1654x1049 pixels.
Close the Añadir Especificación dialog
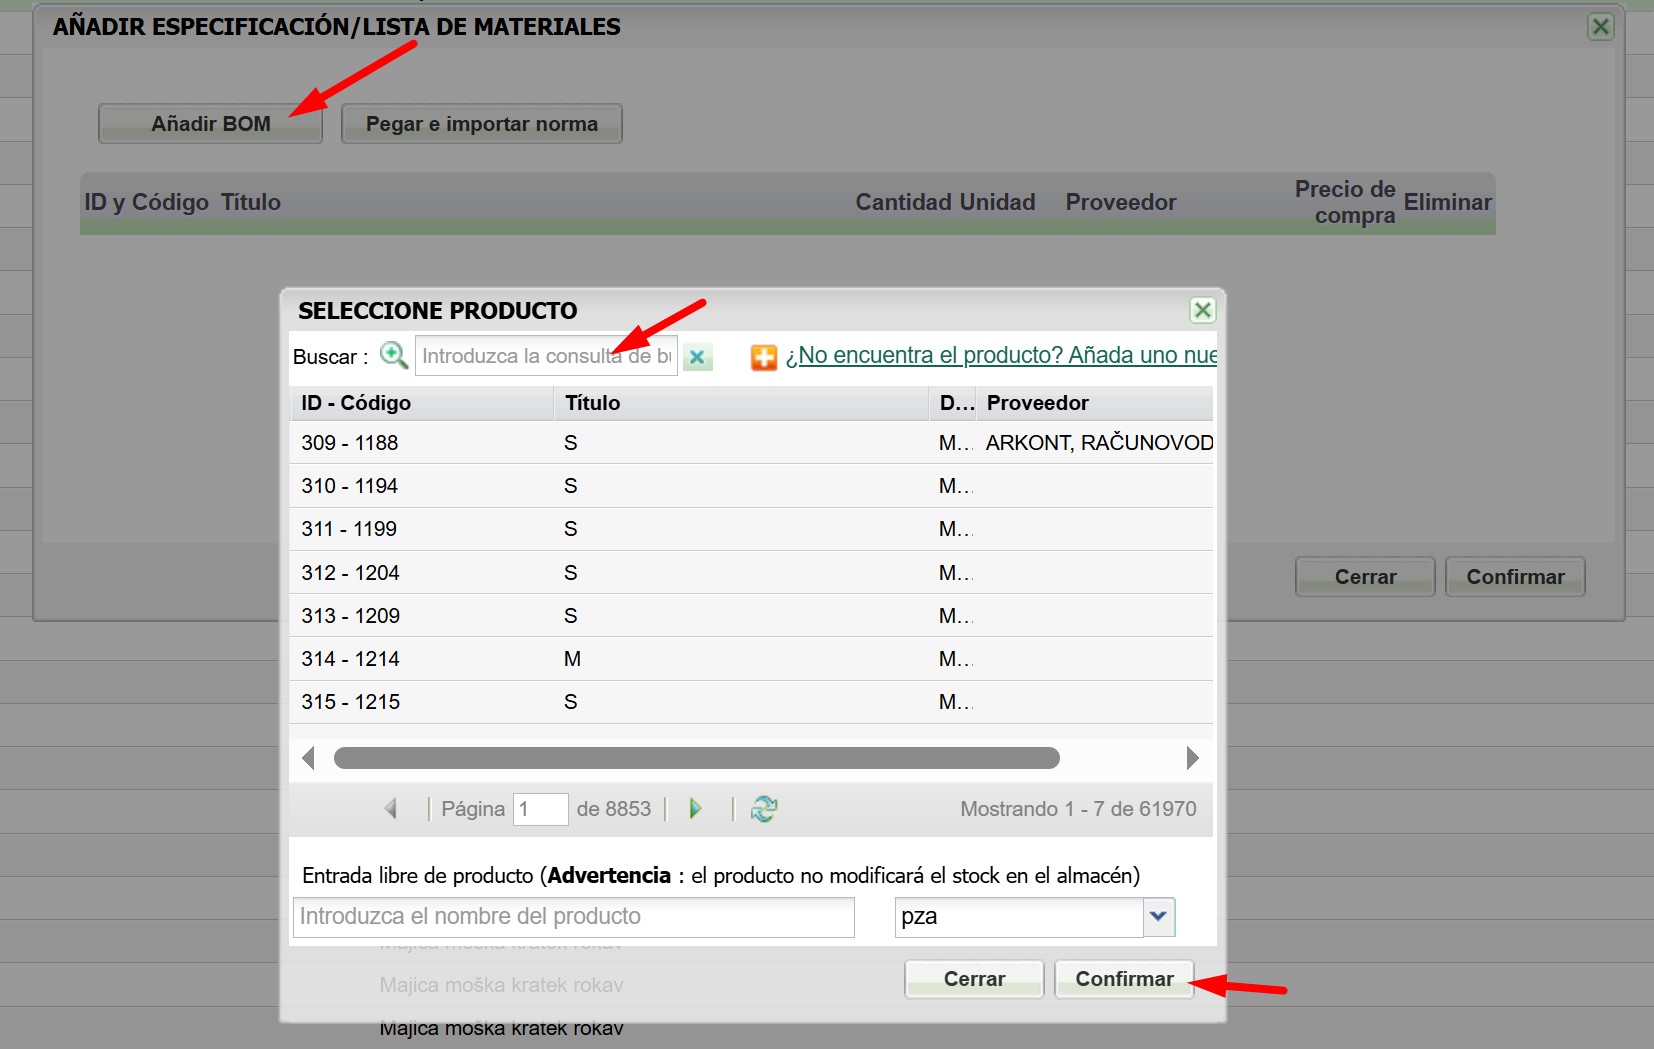tap(1601, 27)
